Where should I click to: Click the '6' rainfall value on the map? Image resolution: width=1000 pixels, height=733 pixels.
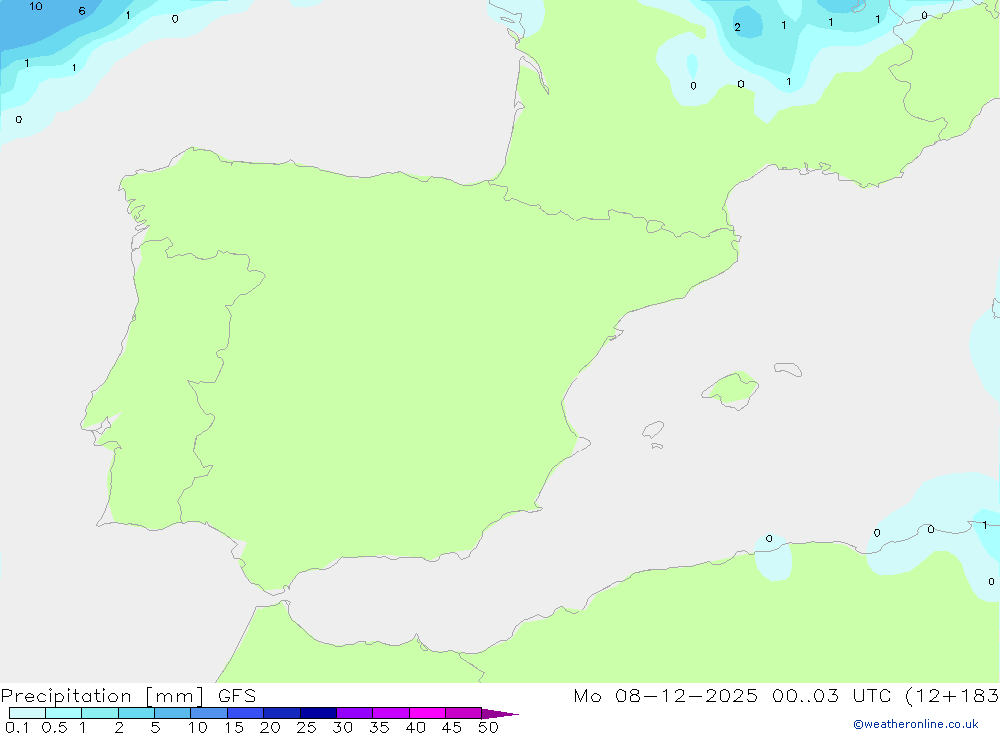[x=82, y=11]
